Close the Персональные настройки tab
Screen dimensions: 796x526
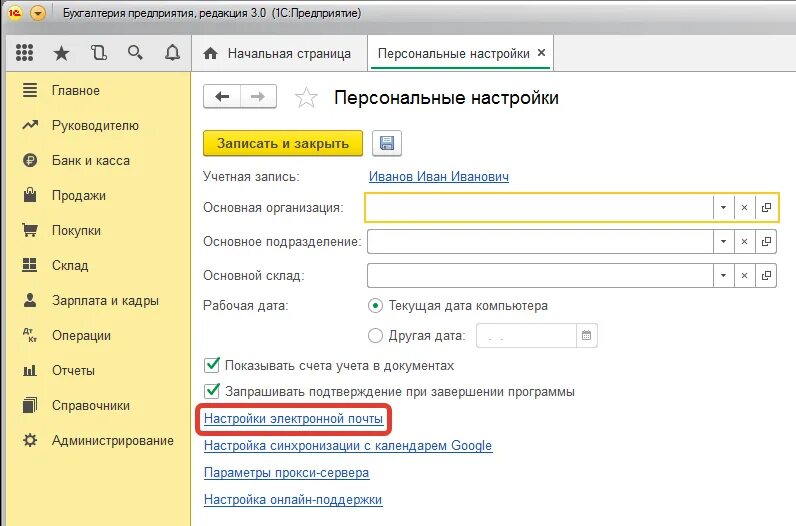[542, 52]
